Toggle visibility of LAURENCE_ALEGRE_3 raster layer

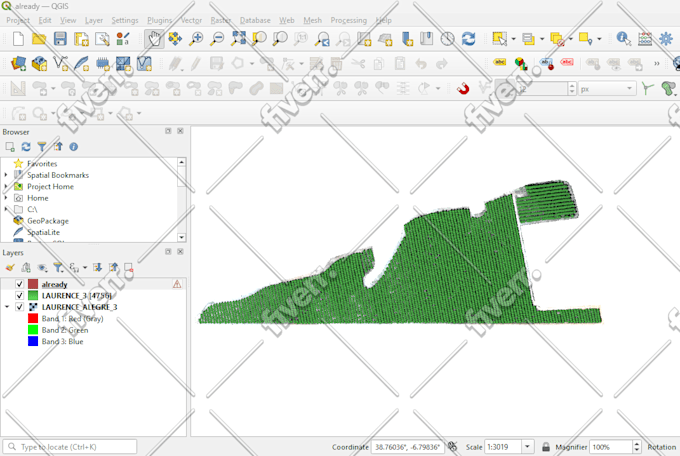click(19, 307)
